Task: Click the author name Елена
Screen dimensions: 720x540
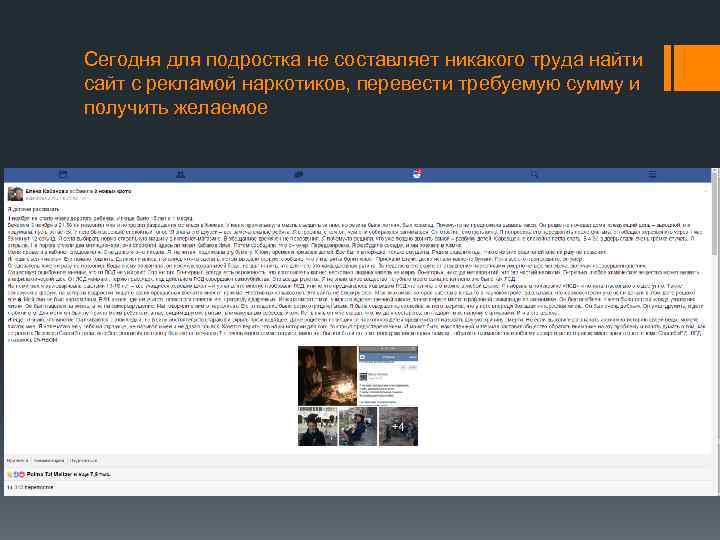Action: [47, 191]
